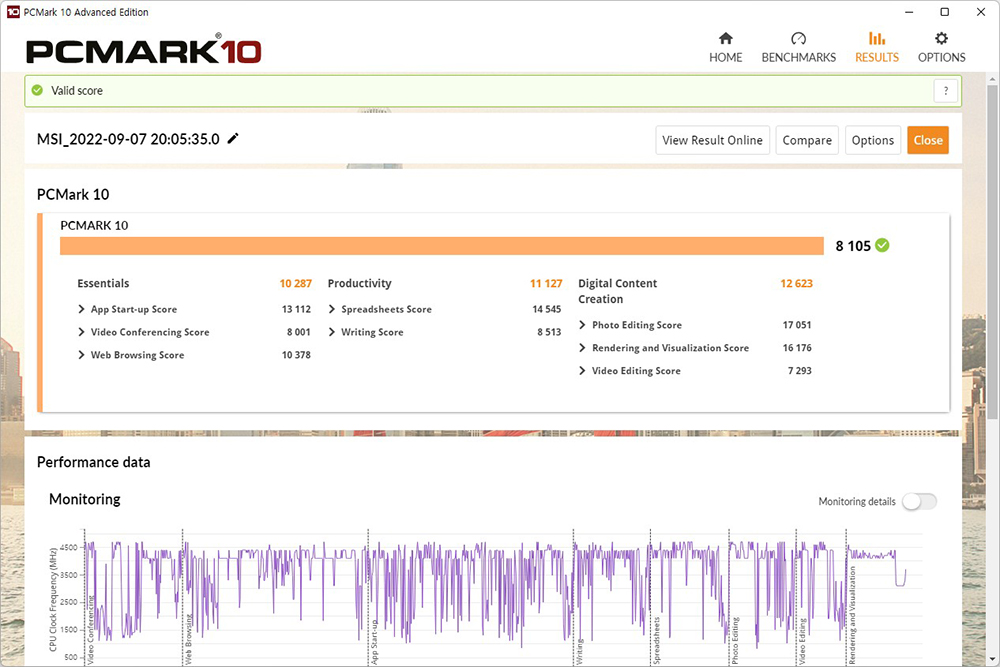Click the Rendering and Visualization chart marker
The image size is (1000, 667).
(x=852, y=615)
